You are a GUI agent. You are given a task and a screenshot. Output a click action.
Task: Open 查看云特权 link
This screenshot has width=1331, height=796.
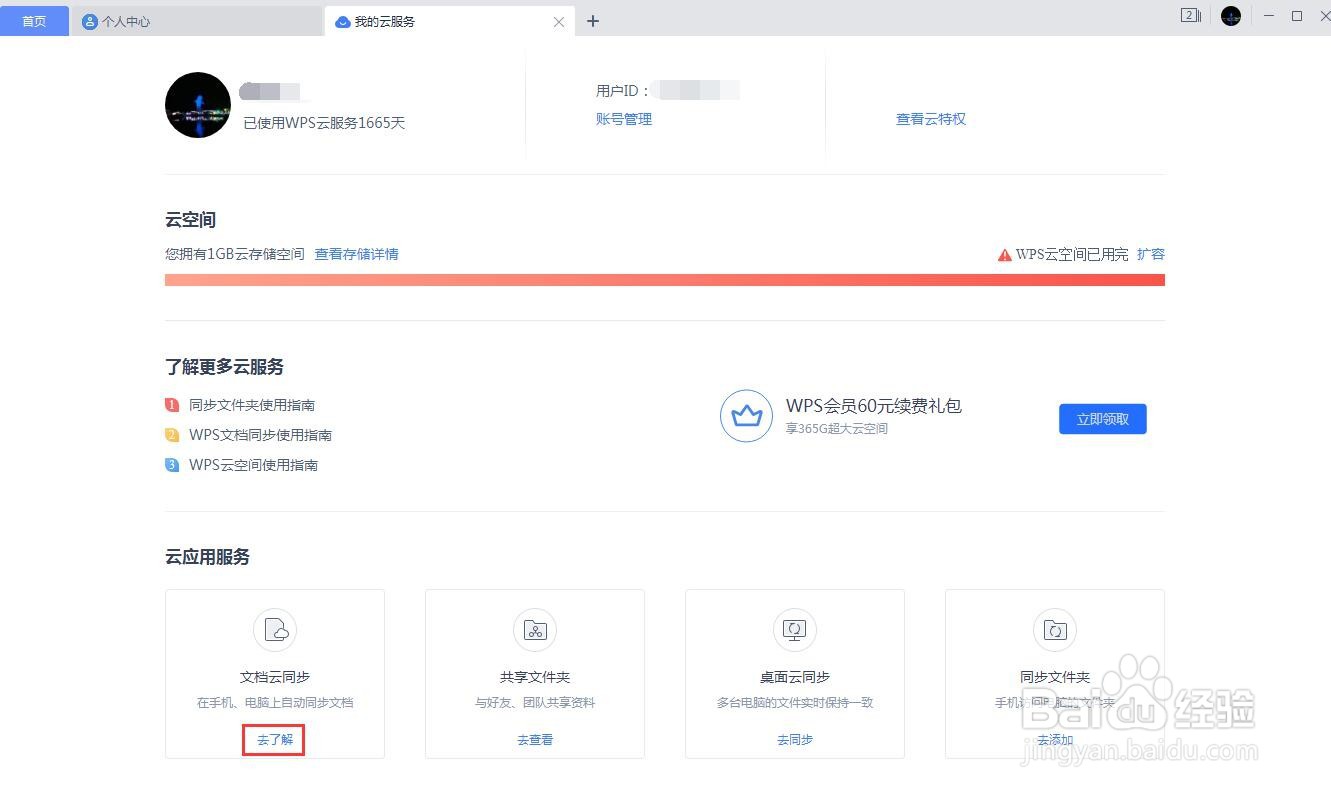tap(931, 119)
